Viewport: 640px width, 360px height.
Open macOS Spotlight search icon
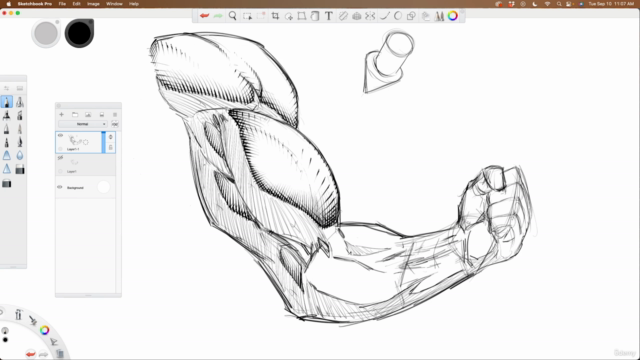[559, 4]
